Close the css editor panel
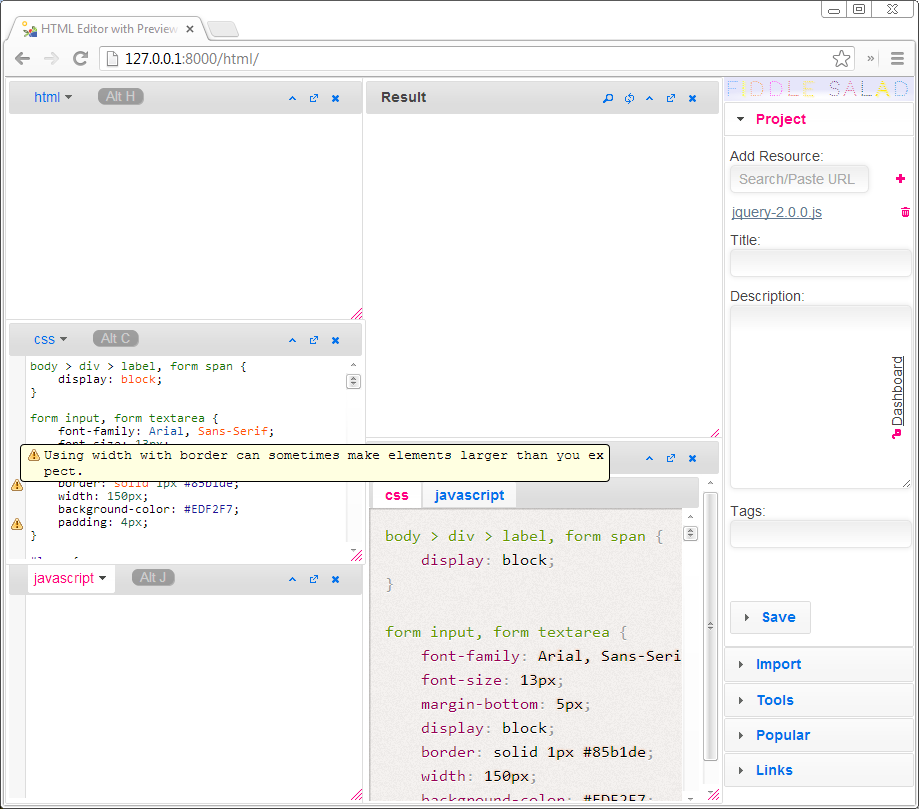 335,341
